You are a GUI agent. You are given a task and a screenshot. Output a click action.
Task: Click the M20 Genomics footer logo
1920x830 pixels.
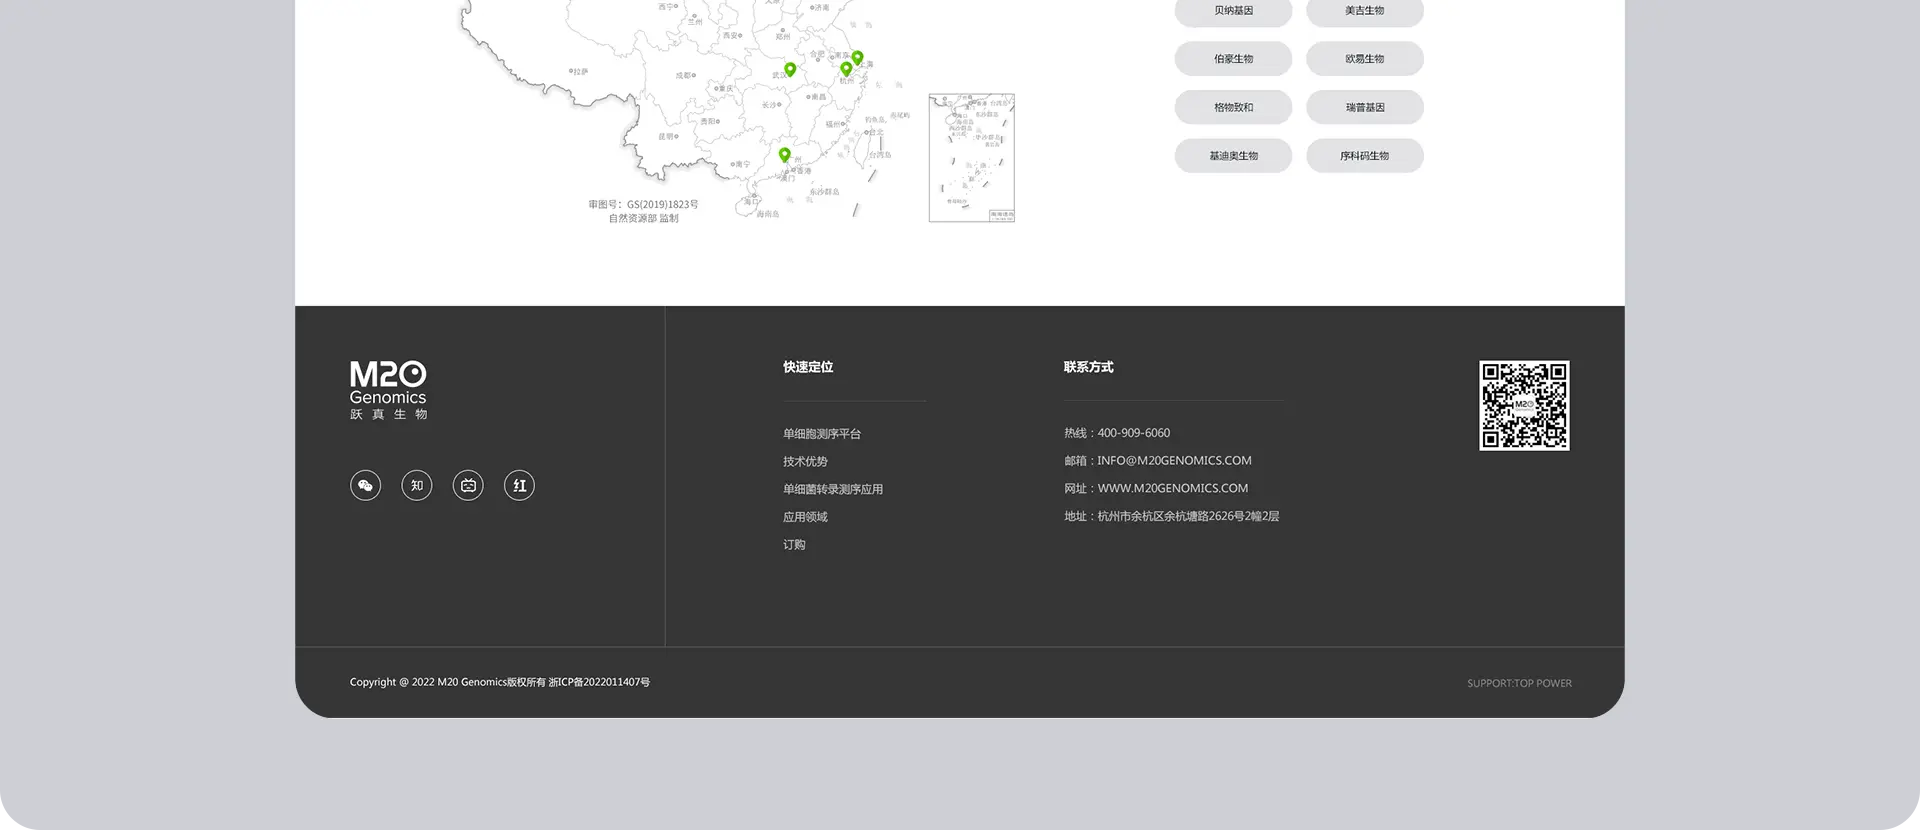tap(388, 390)
